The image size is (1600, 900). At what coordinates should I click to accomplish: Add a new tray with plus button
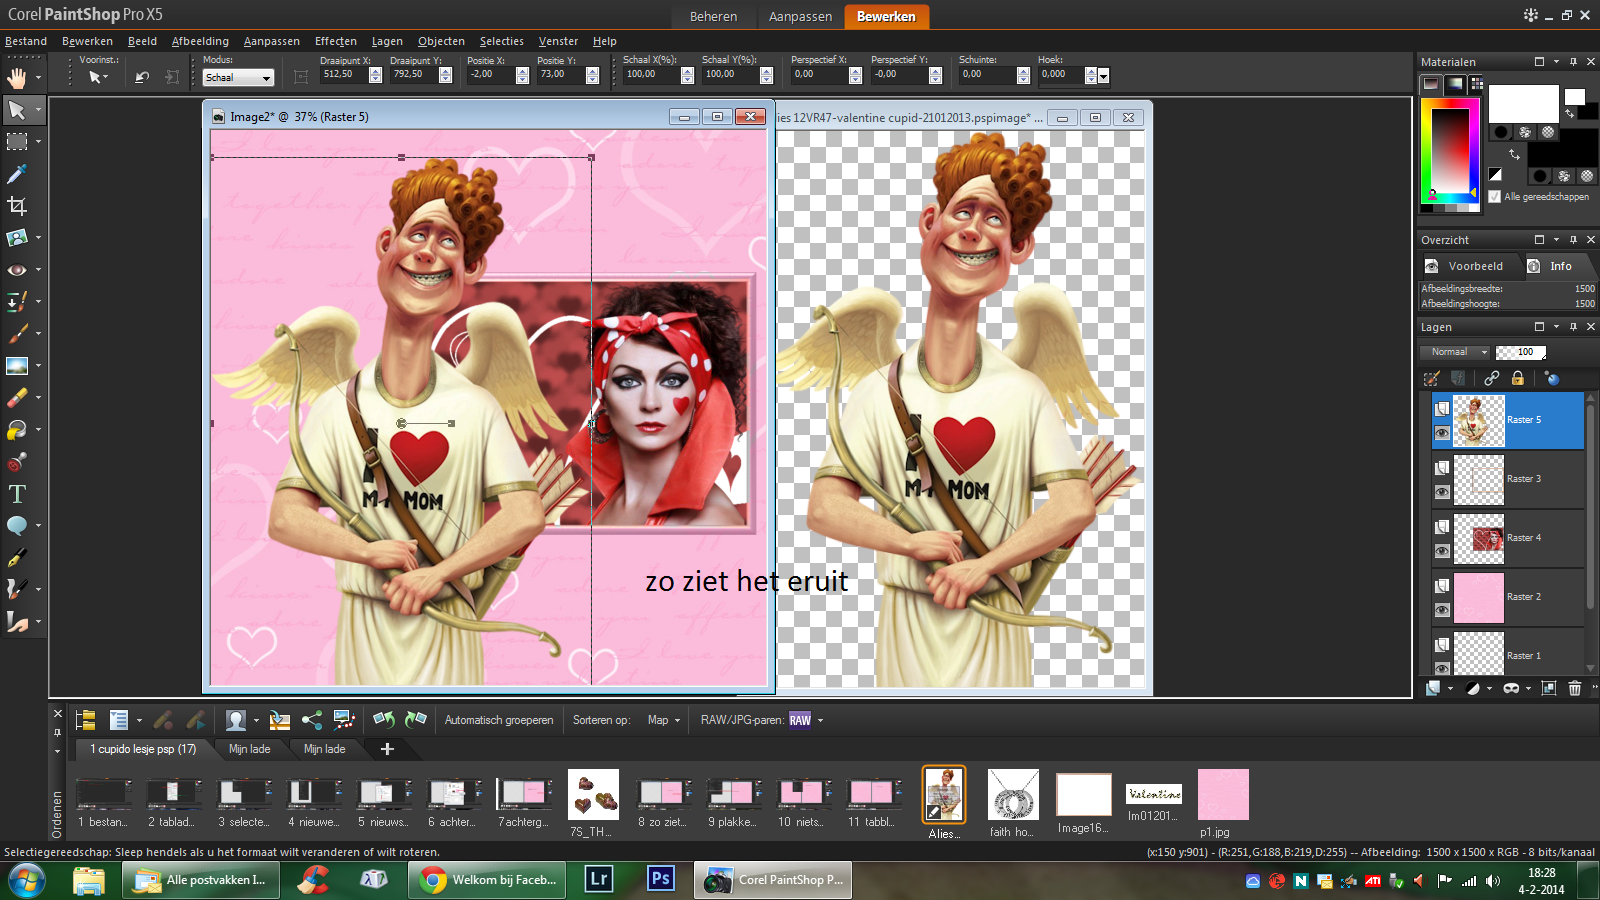click(x=387, y=749)
